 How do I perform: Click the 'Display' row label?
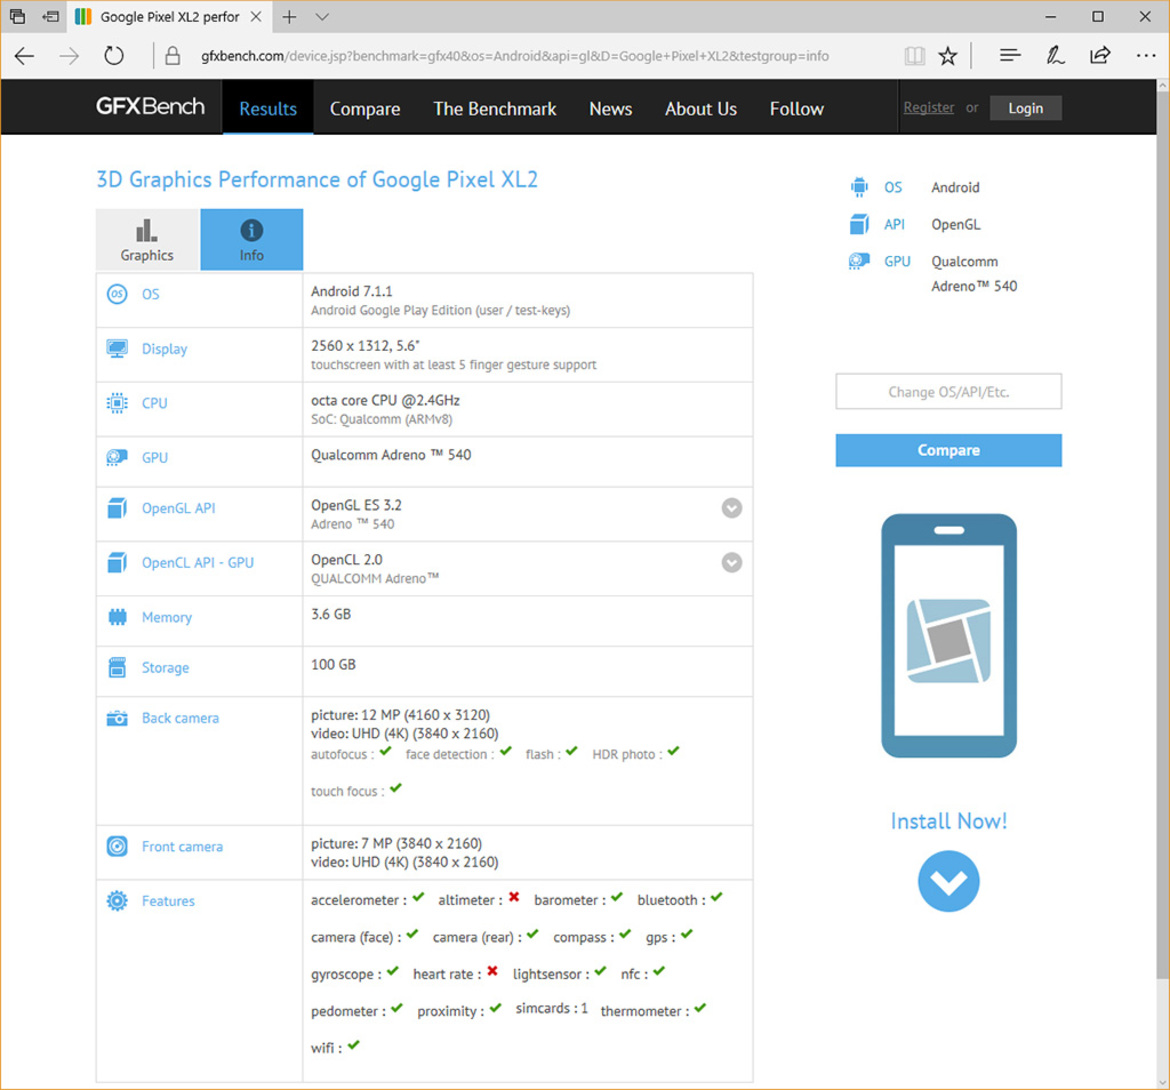click(164, 348)
